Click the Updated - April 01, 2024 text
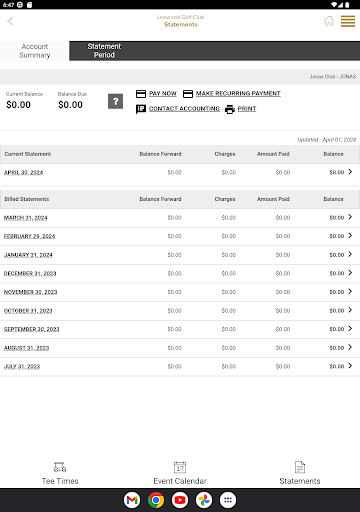The width and height of the screenshot is (360, 512). click(x=327, y=140)
